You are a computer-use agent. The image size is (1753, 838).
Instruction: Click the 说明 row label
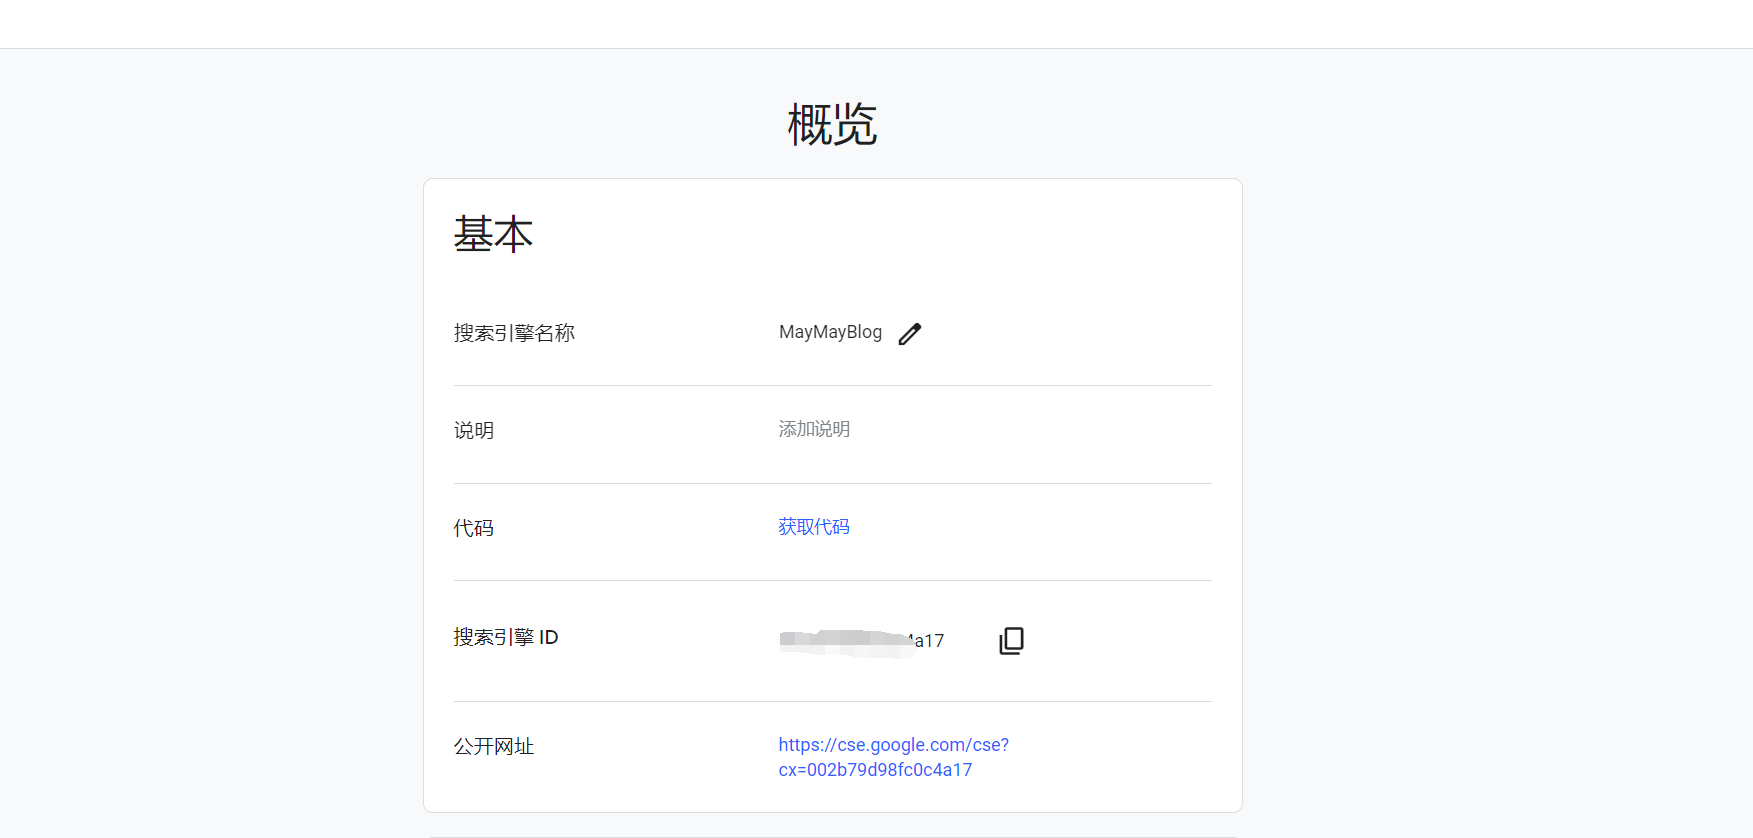(x=474, y=430)
